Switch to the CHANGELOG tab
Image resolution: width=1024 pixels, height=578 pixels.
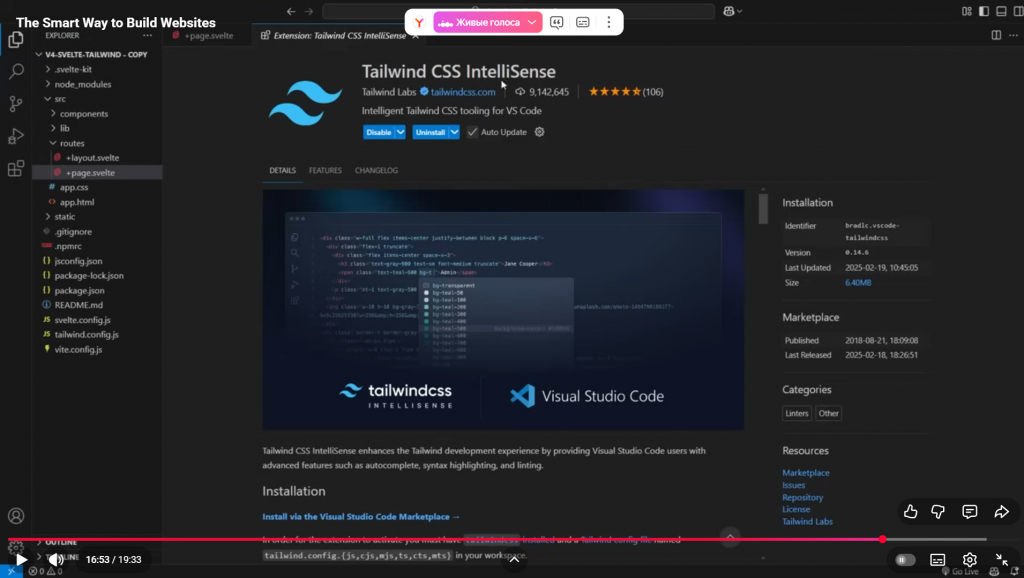point(376,171)
